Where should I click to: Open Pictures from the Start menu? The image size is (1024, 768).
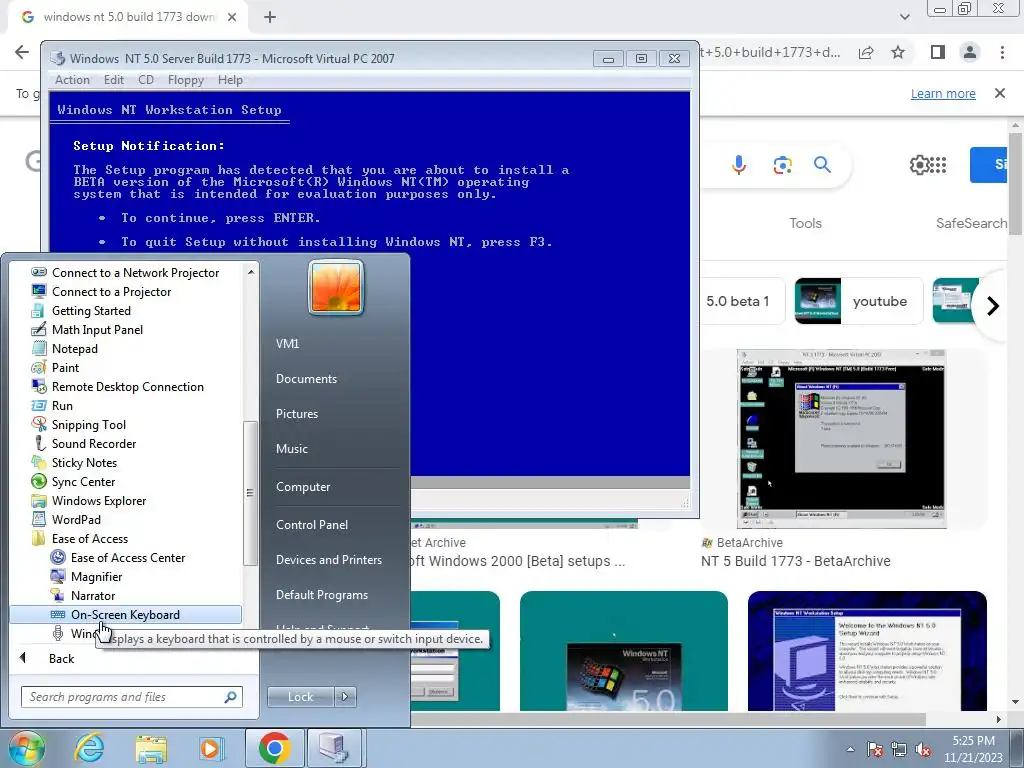[x=296, y=414]
